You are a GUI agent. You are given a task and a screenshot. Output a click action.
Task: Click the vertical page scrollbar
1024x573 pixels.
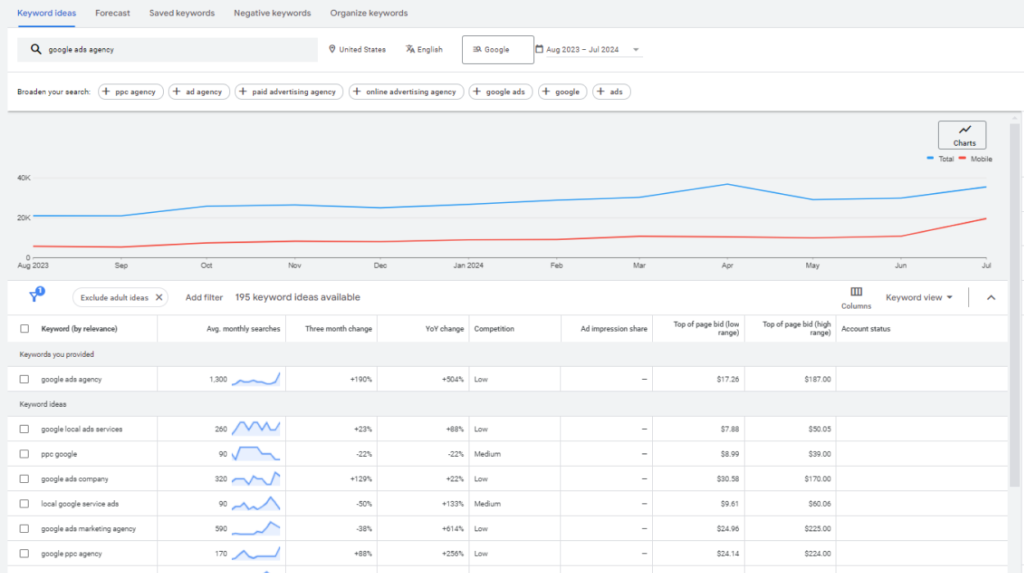pyautogui.click(x=1014, y=304)
